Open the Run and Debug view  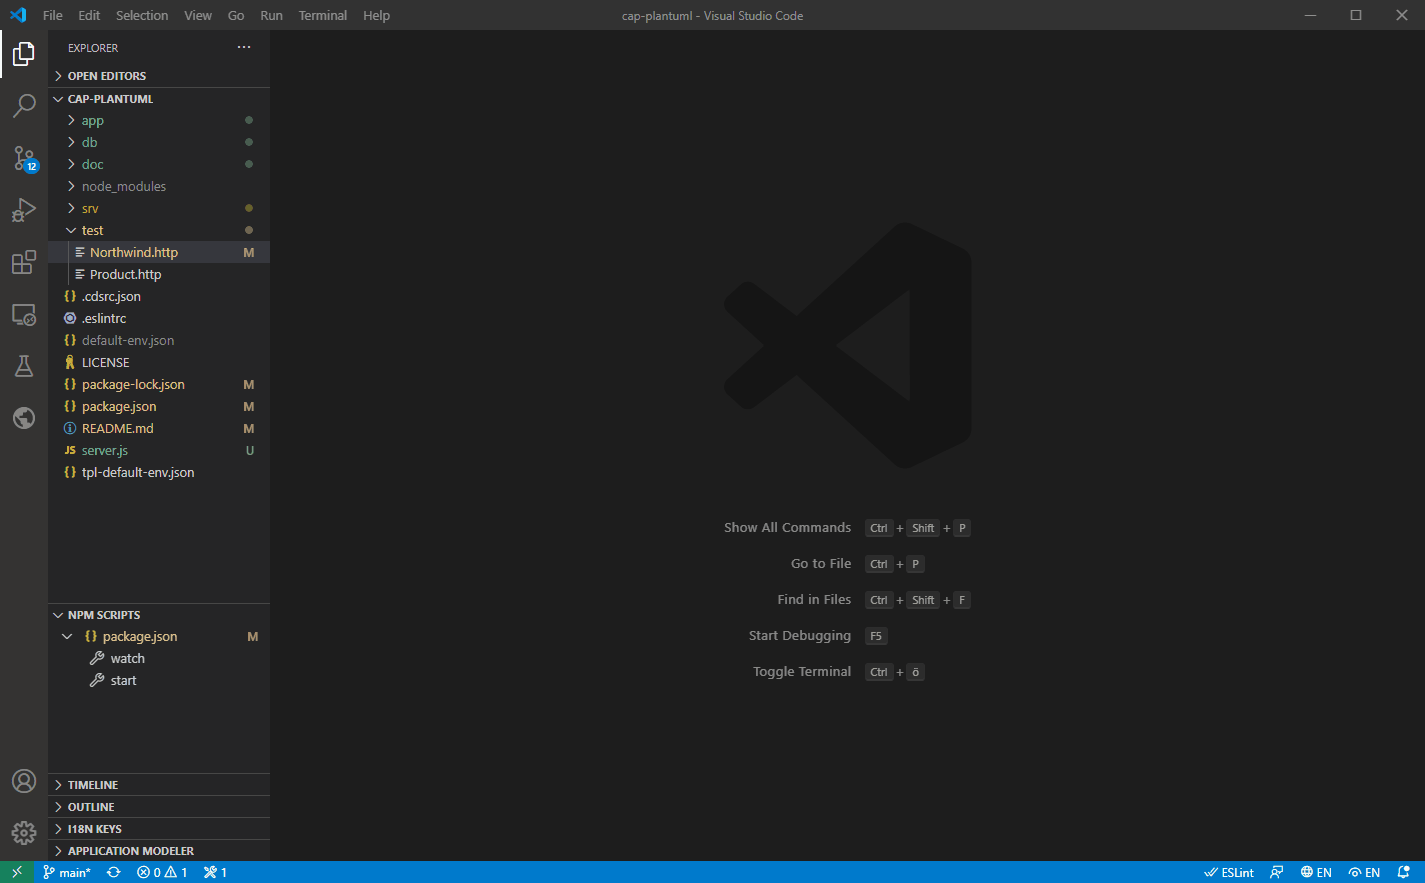[x=24, y=210]
